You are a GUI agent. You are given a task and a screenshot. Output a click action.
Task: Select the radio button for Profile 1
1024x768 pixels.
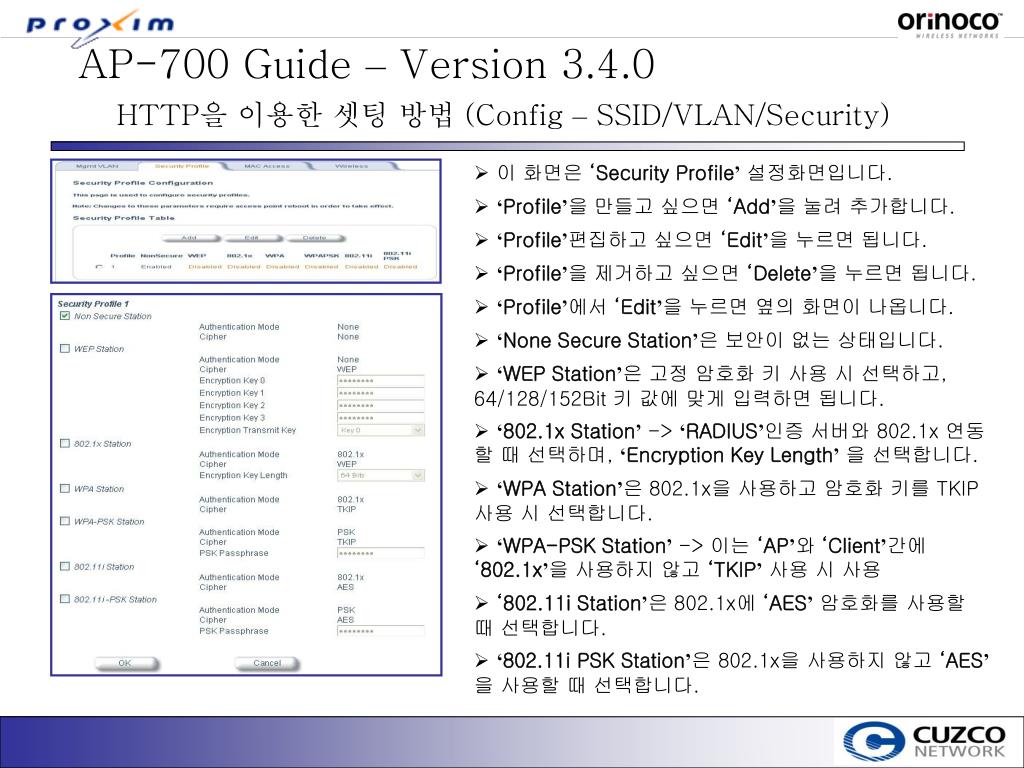tap(99, 267)
